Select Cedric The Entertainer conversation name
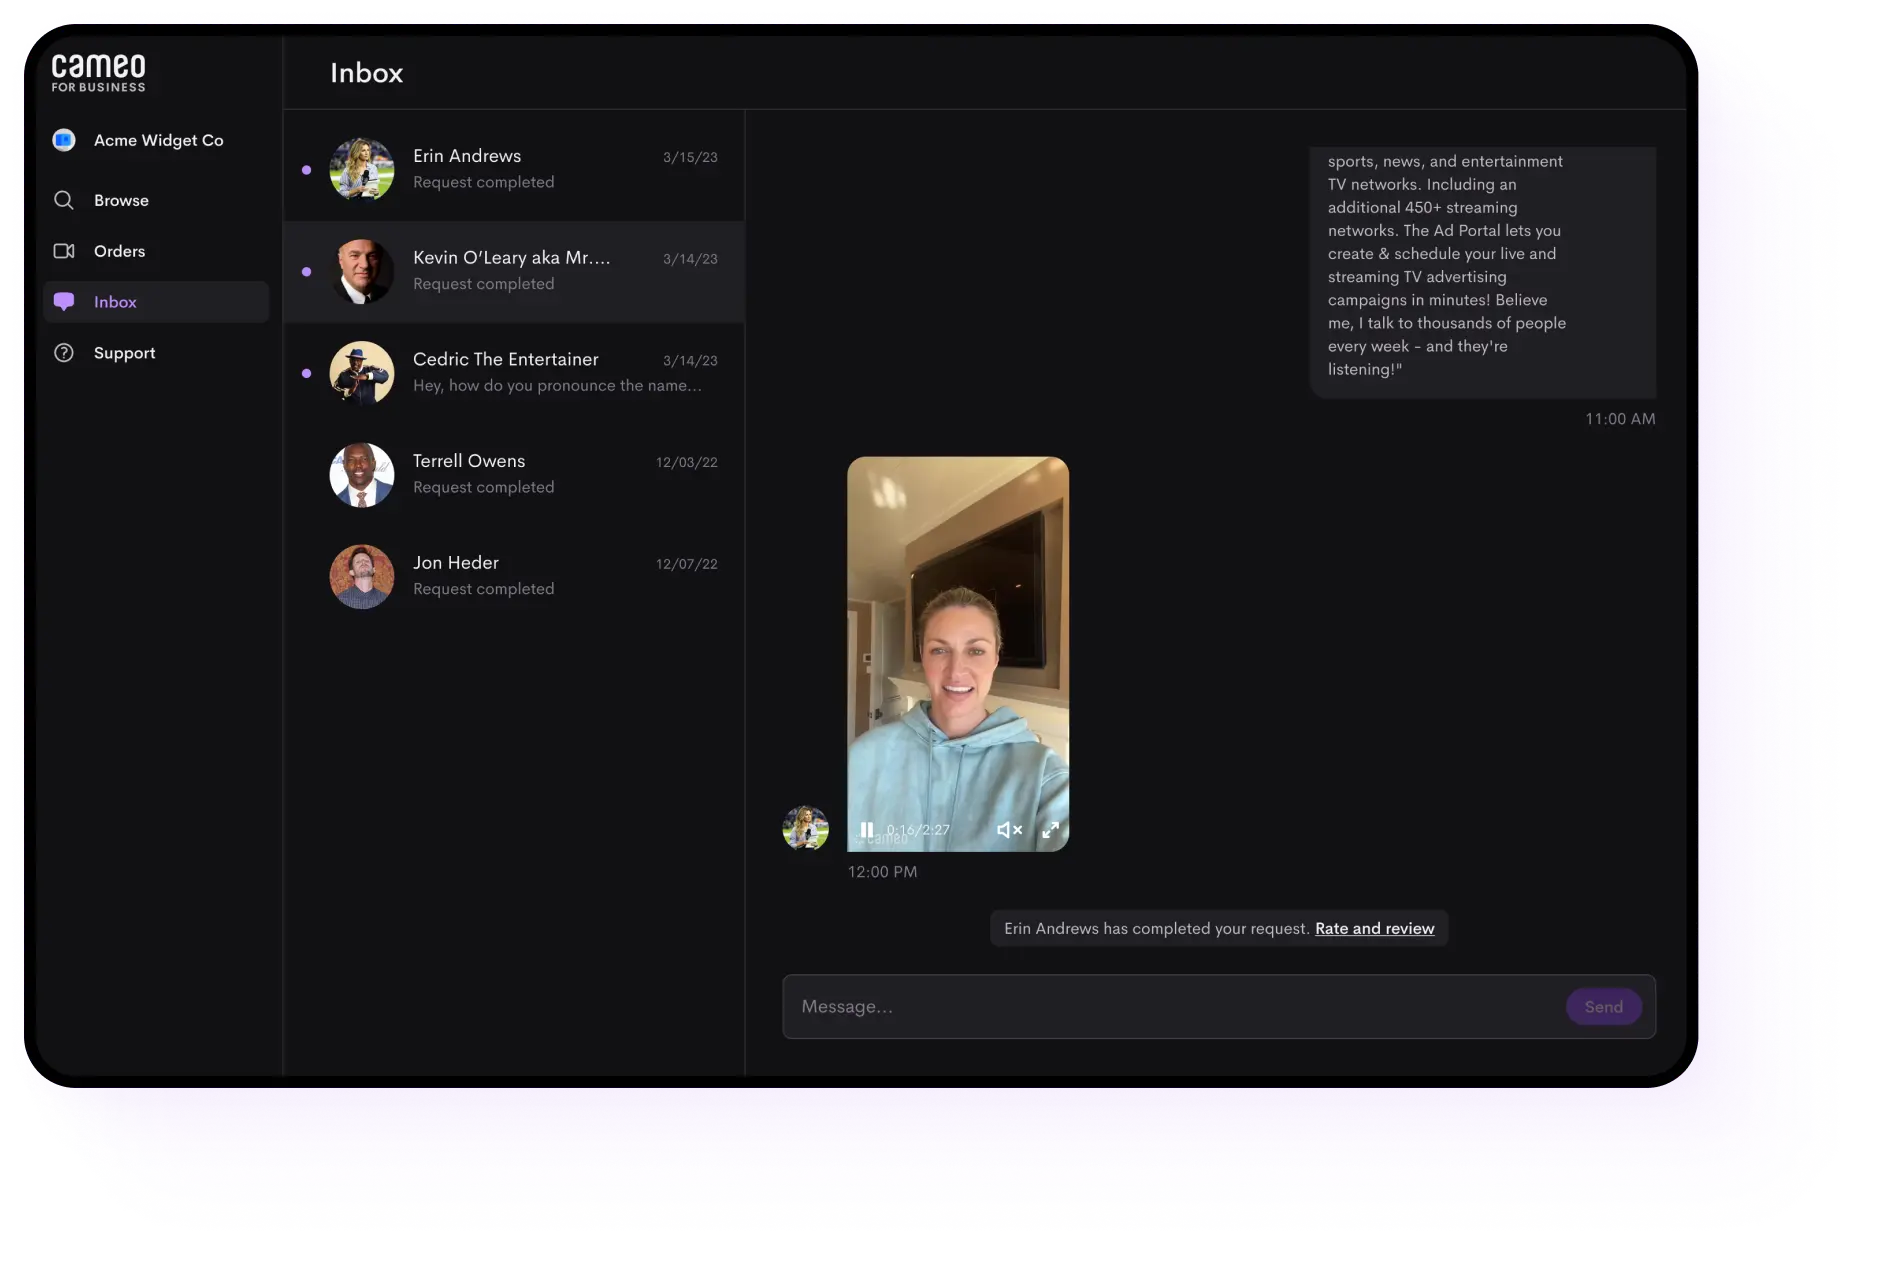The width and height of the screenshot is (1877, 1266). [506, 359]
